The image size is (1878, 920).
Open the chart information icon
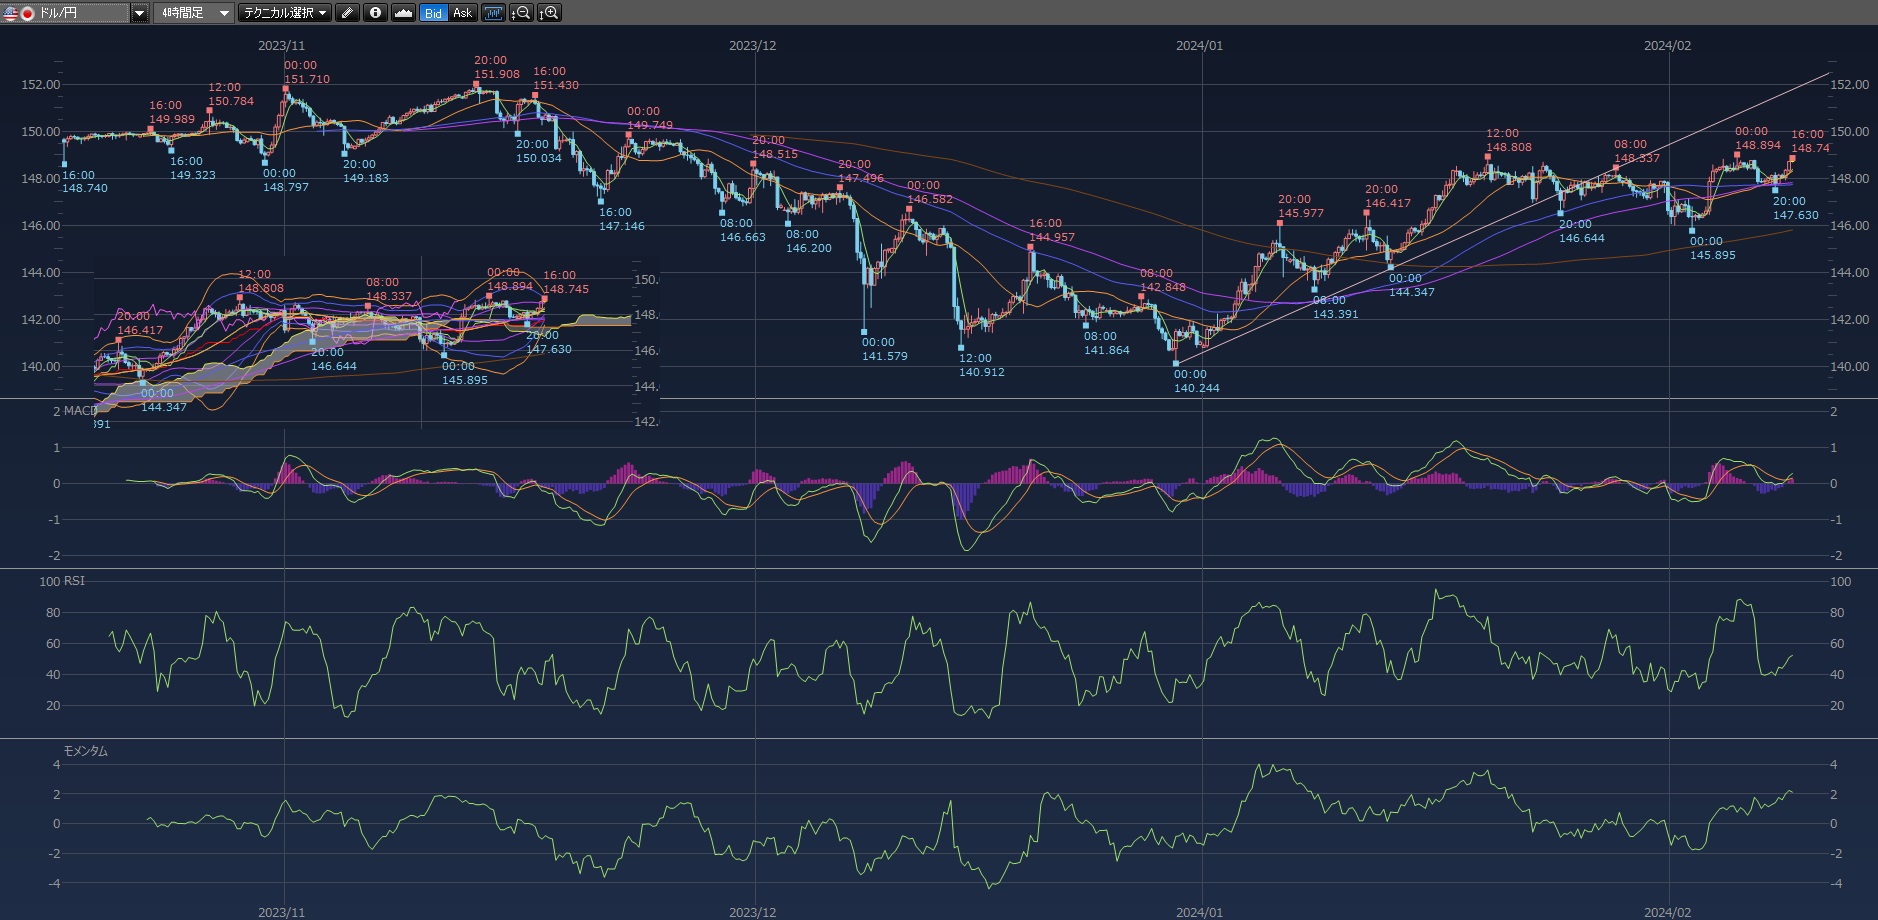point(375,13)
